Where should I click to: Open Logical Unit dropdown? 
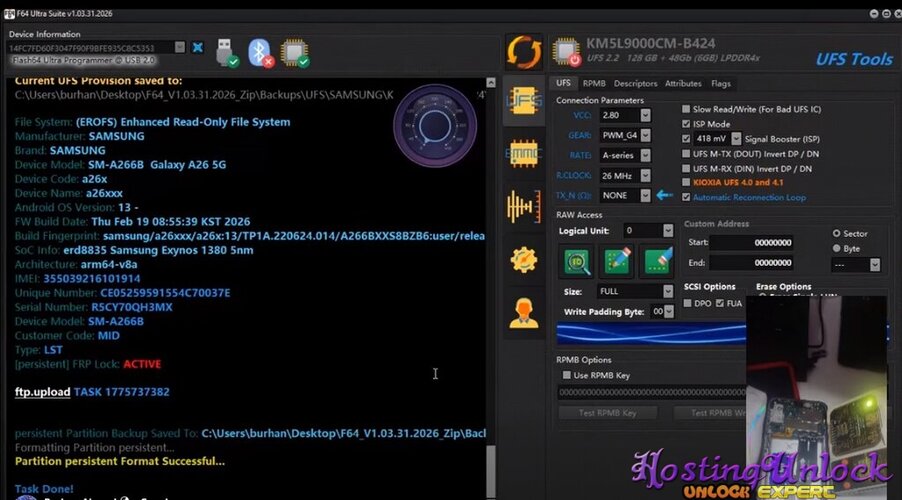point(668,231)
